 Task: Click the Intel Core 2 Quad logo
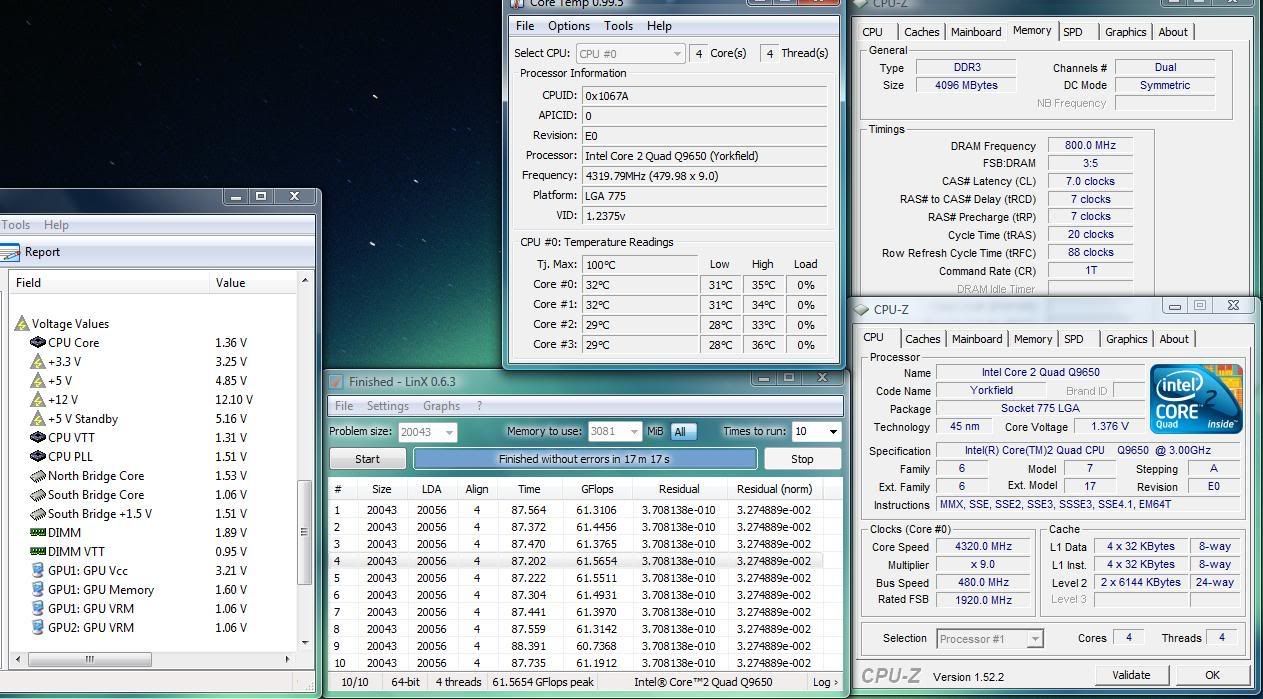point(1196,398)
